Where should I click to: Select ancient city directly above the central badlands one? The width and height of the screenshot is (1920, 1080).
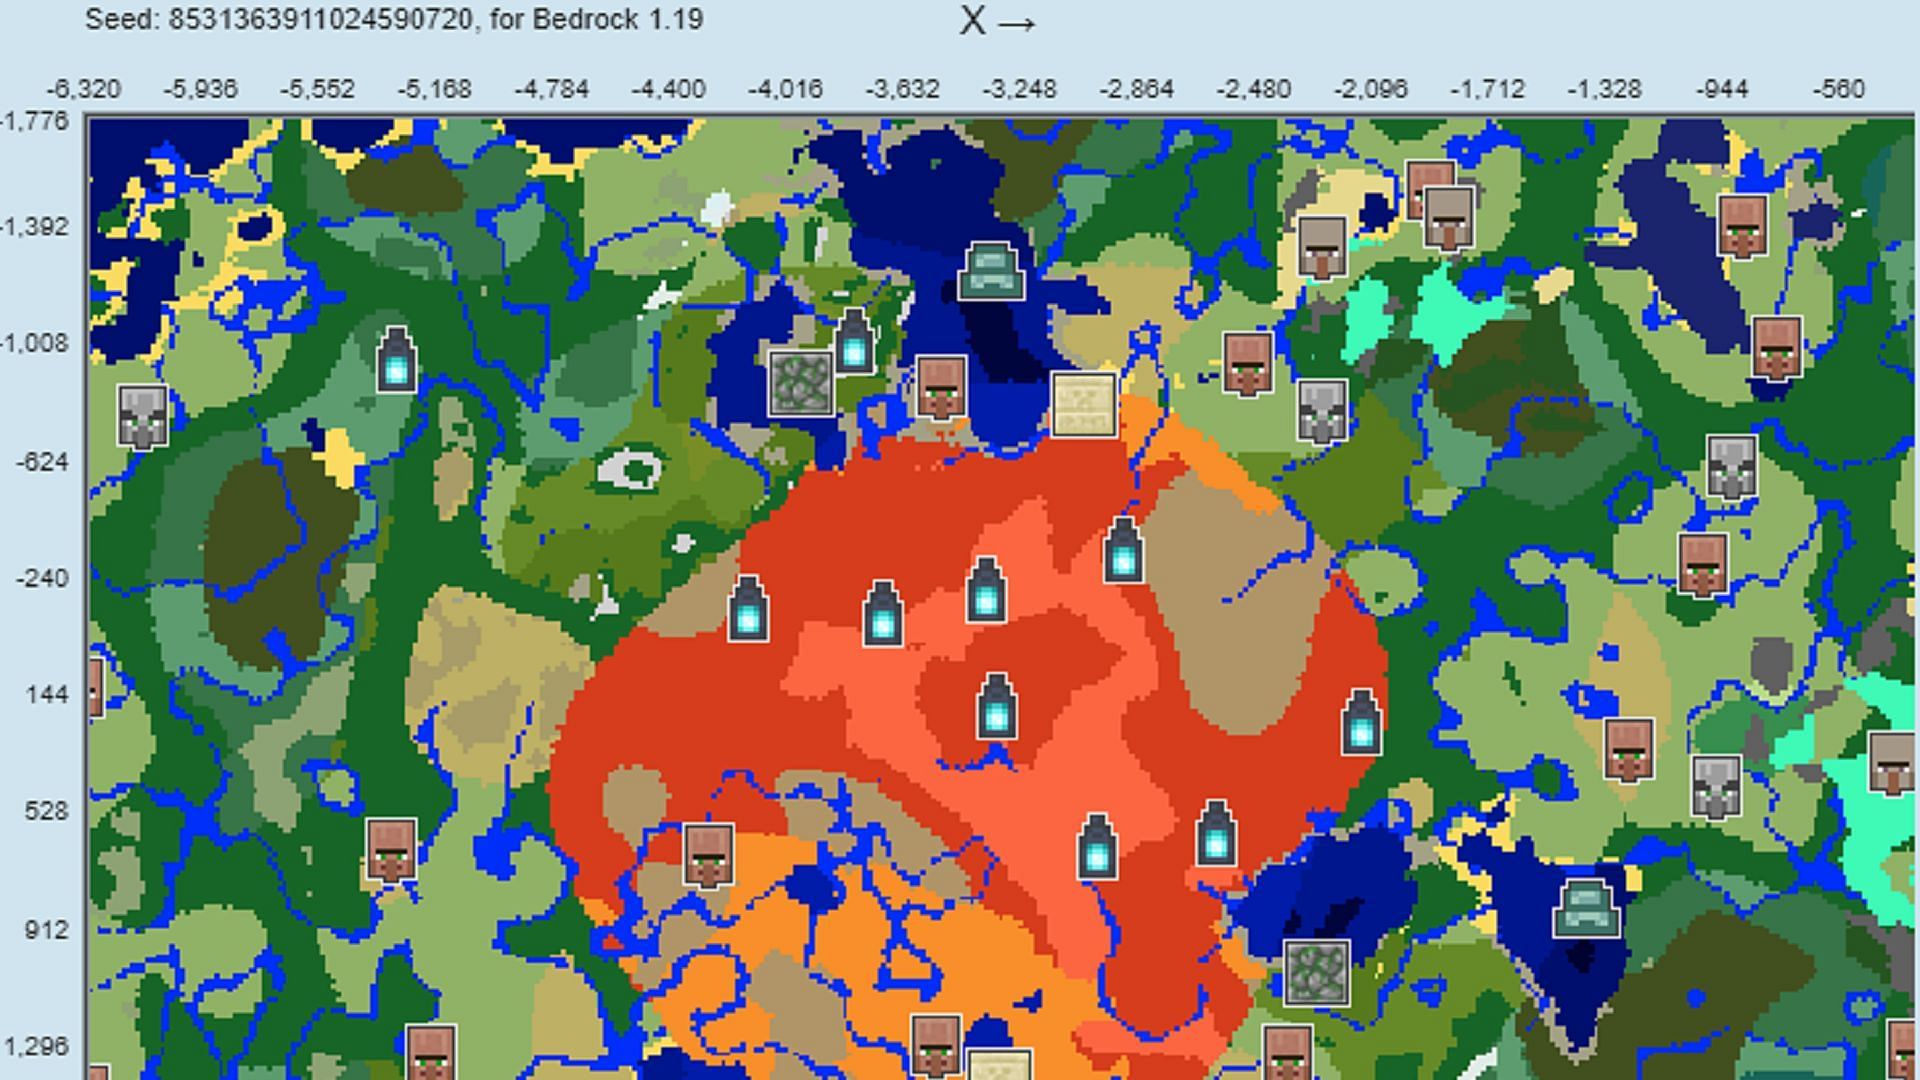click(986, 590)
